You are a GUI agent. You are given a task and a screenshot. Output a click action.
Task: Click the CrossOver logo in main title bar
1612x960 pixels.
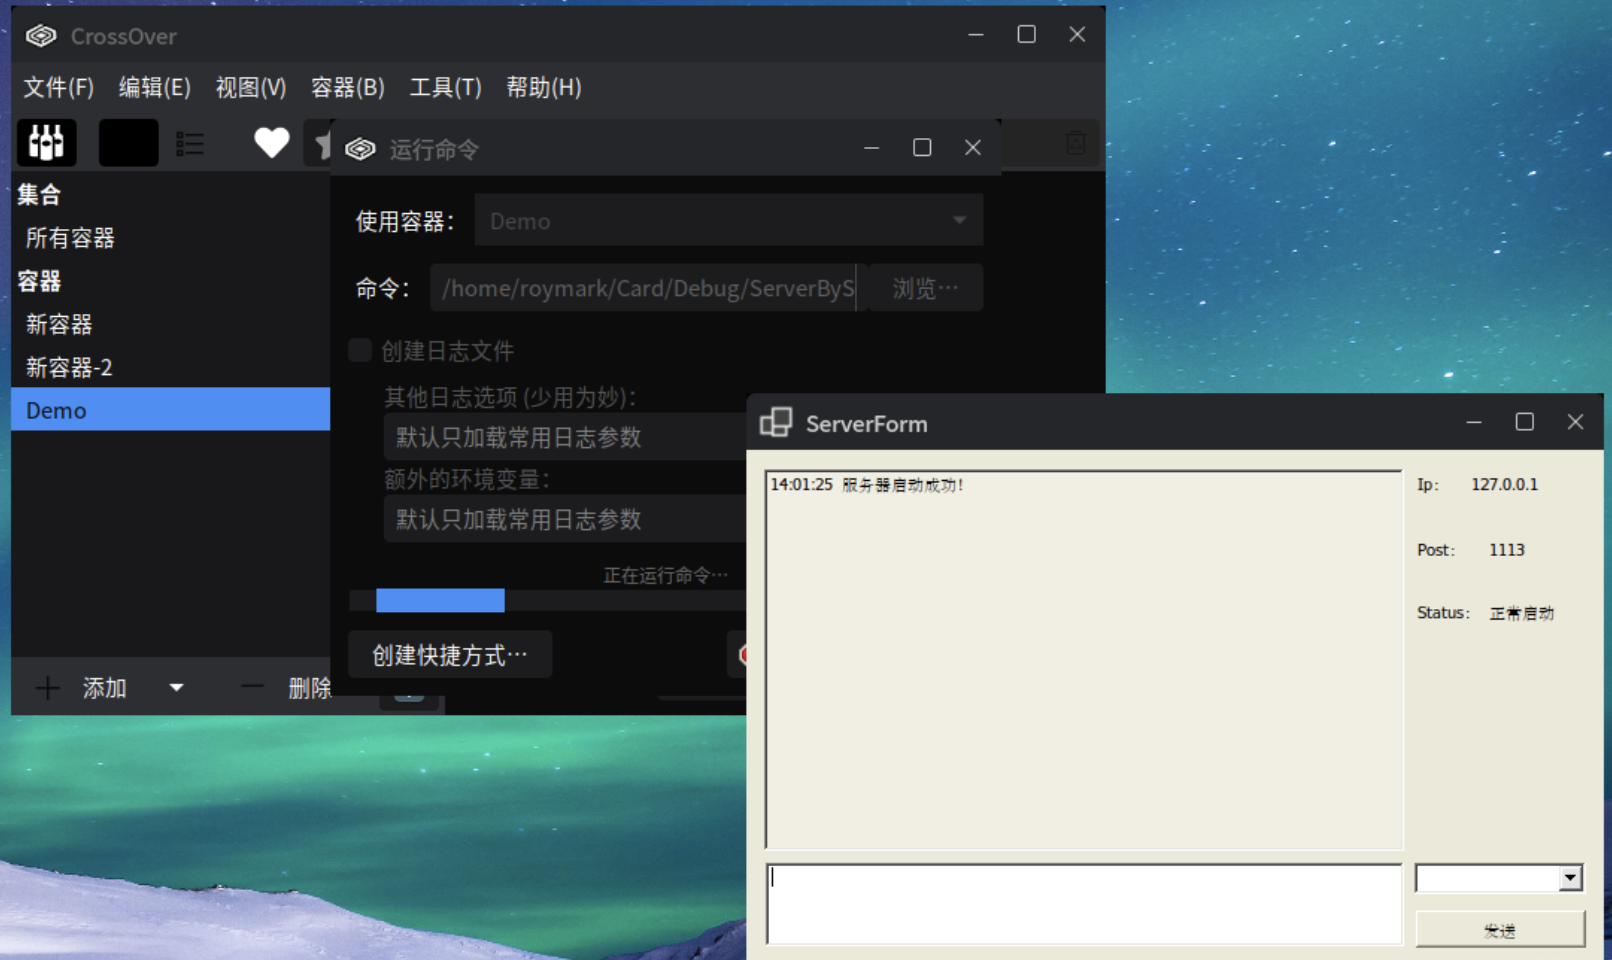point(41,36)
